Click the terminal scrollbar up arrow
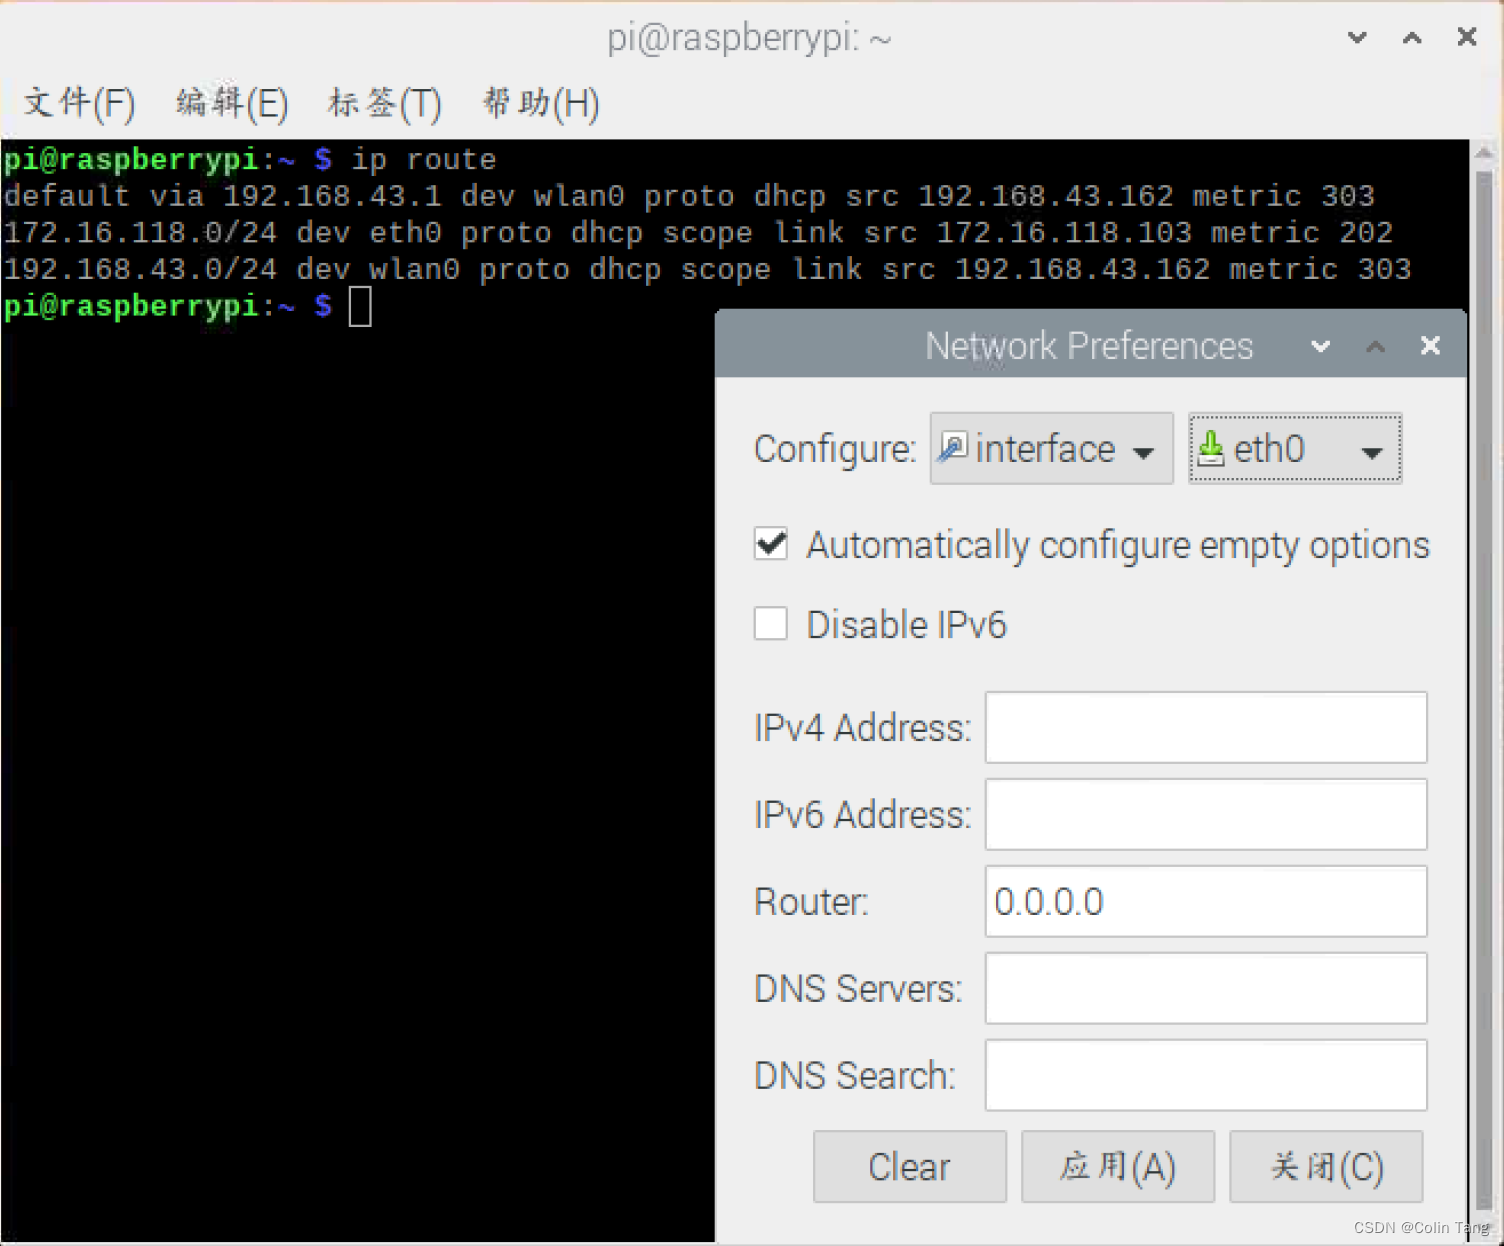The image size is (1504, 1246). 1484,153
